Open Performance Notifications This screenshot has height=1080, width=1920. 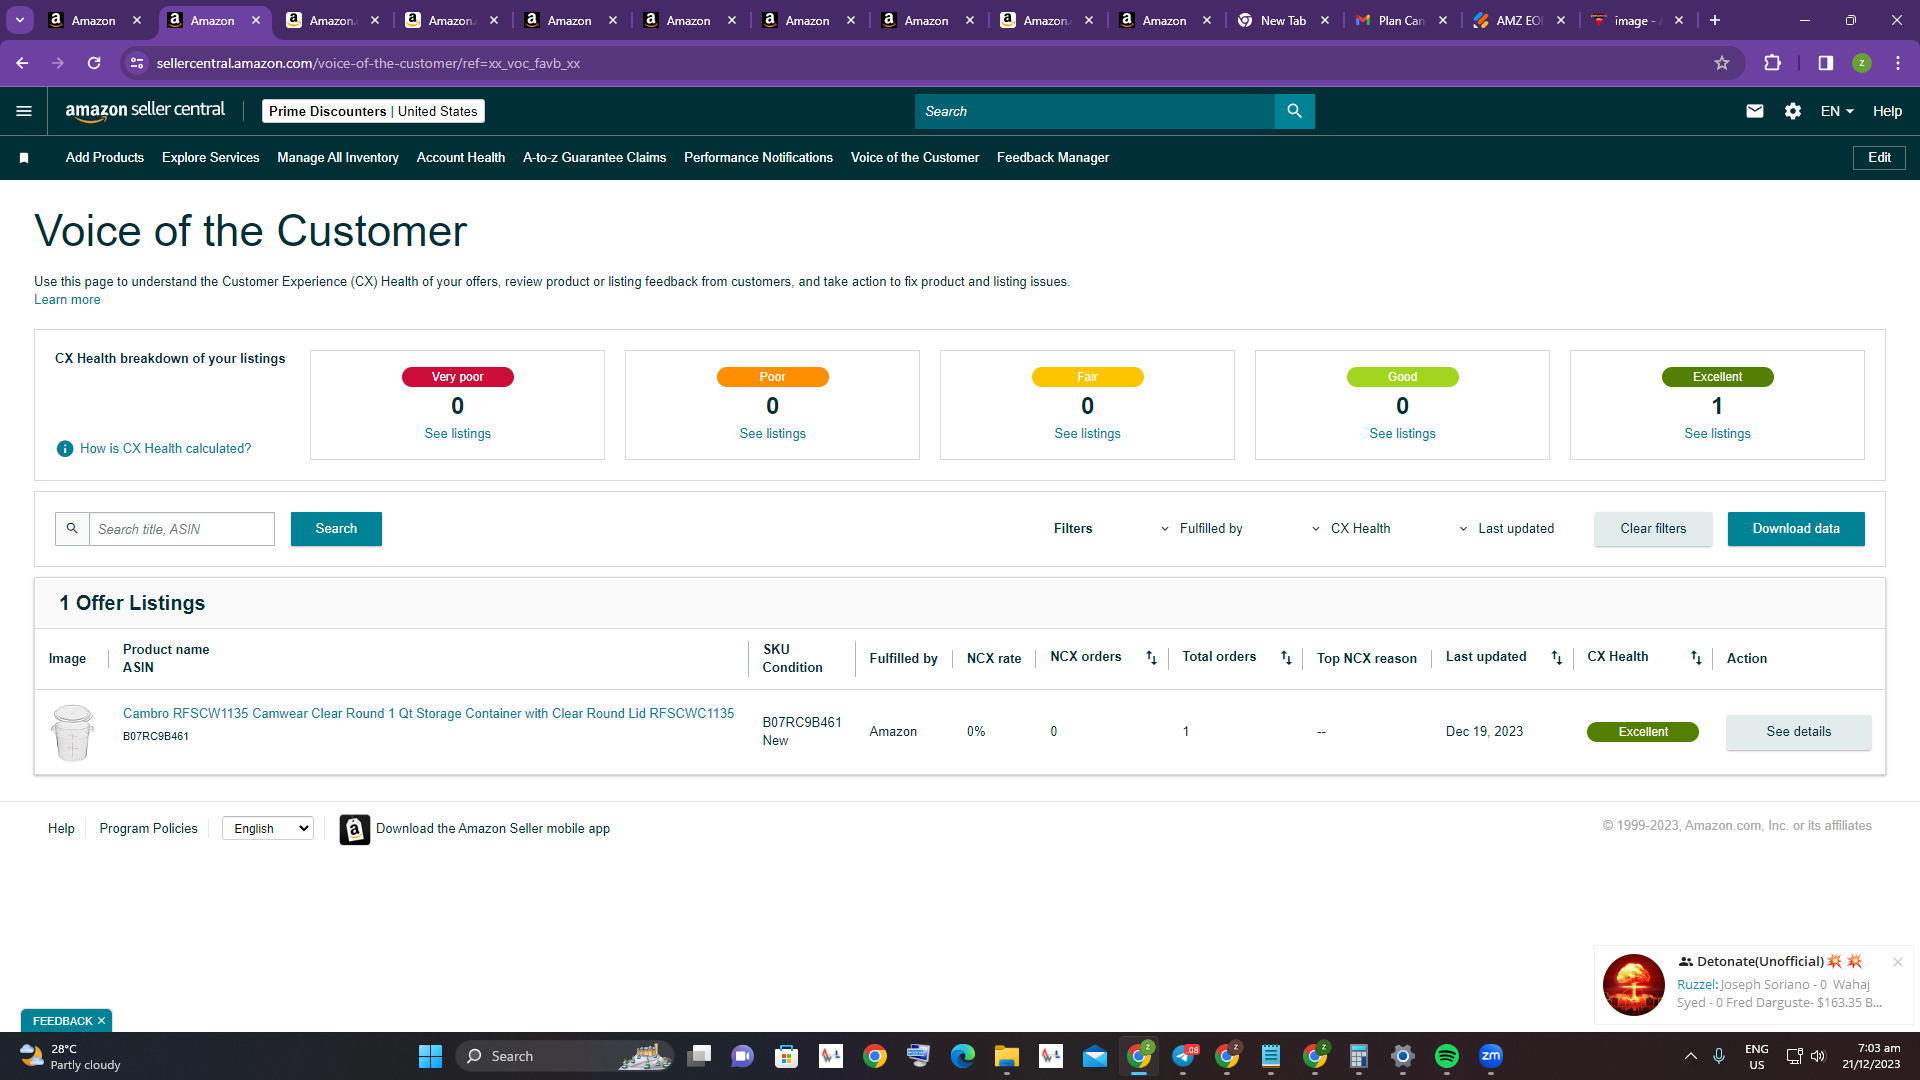click(758, 158)
